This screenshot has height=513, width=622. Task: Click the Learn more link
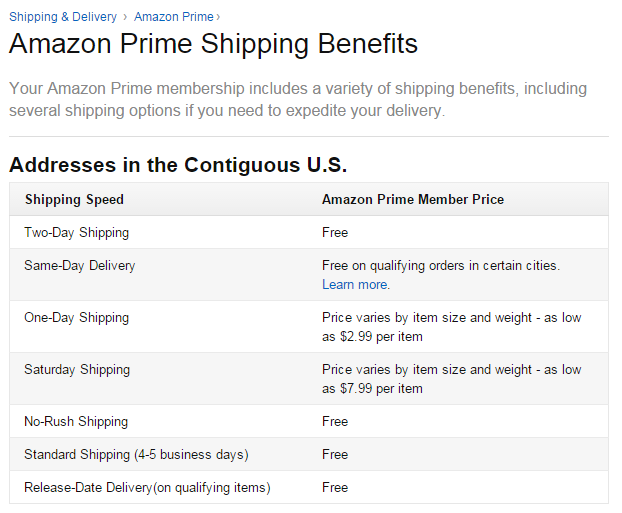pyautogui.click(x=355, y=285)
